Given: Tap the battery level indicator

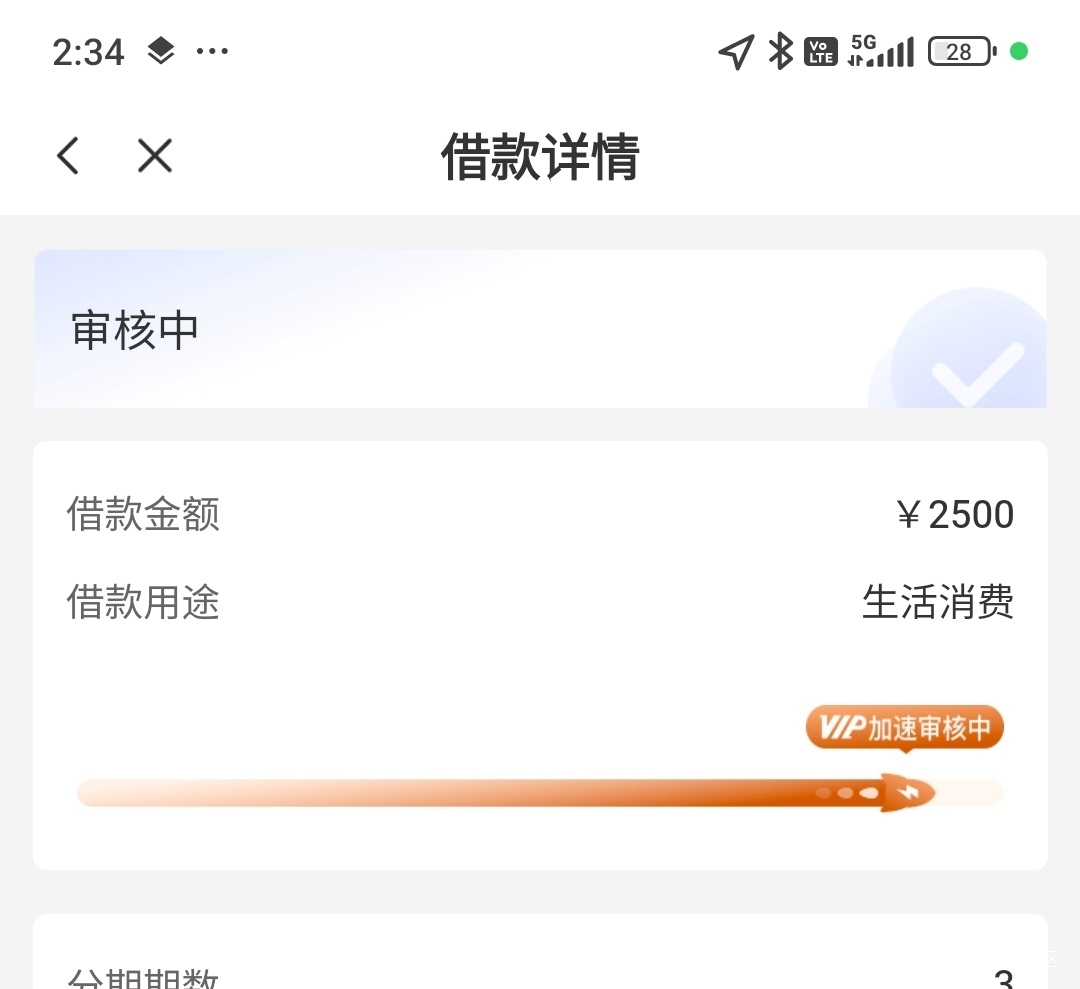Looking at the screenshot, I should coord(961,52).
